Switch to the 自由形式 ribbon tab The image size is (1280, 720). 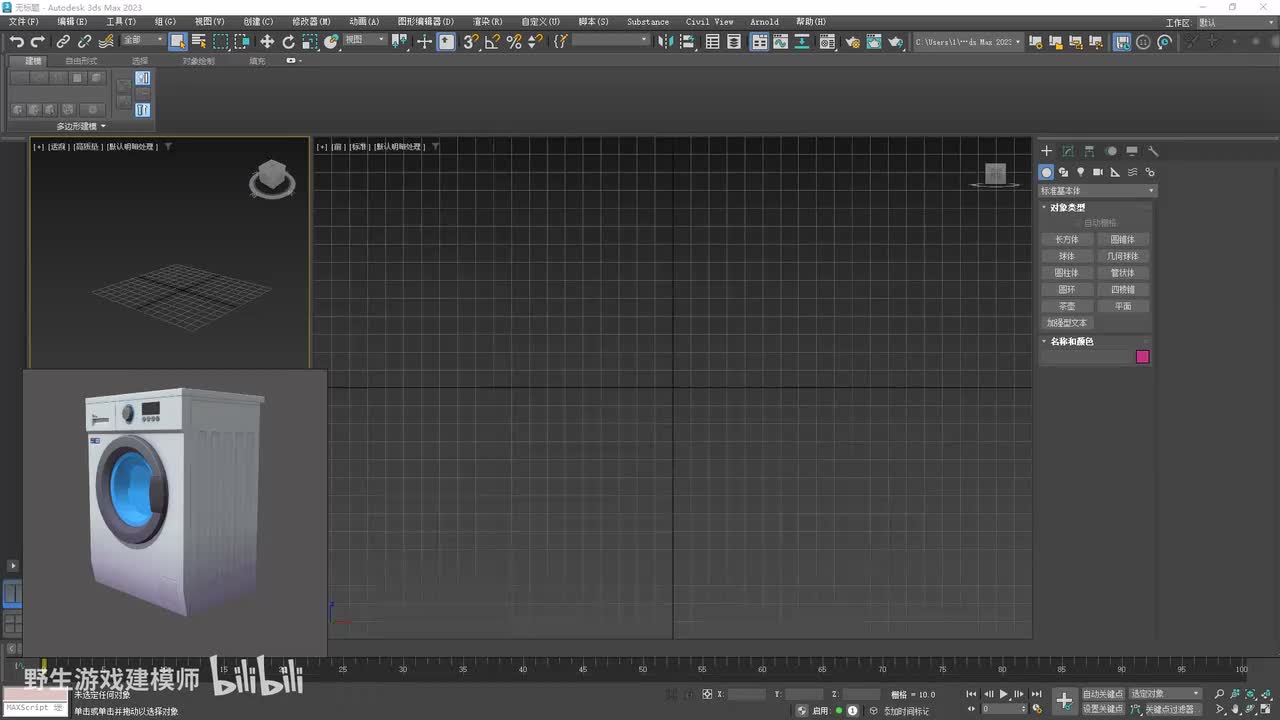[x=82, y=61]
